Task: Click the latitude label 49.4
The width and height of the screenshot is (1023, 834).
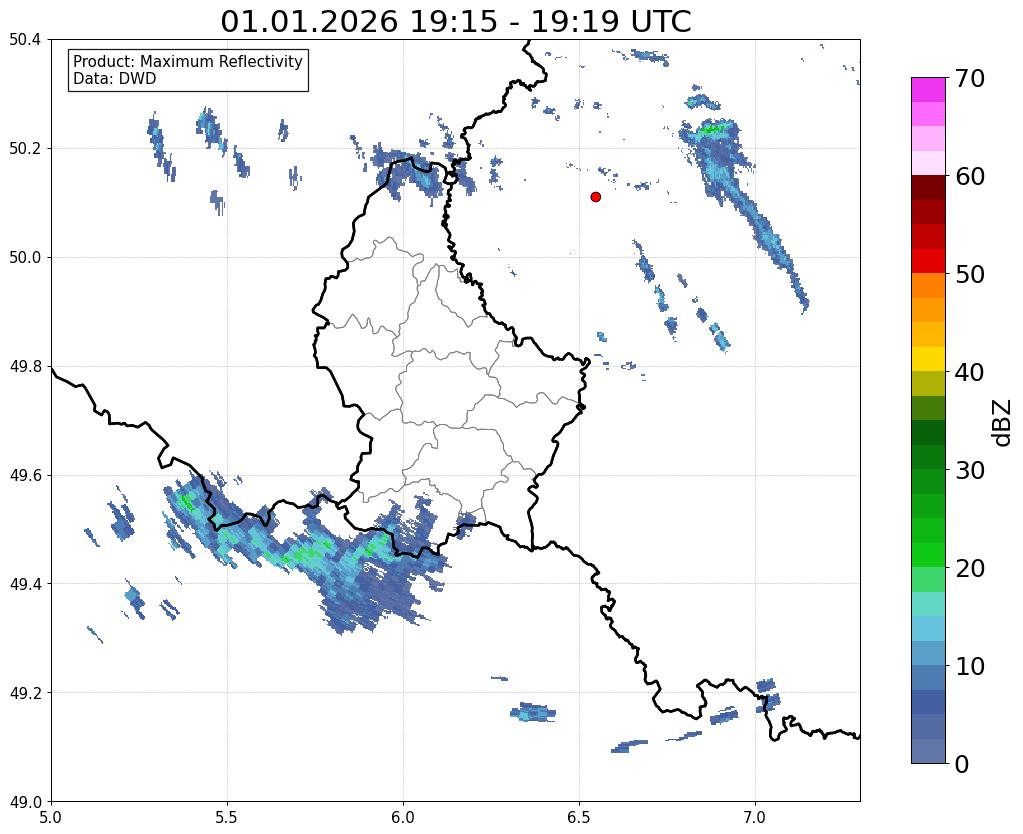Action: (x=25, y=584)
